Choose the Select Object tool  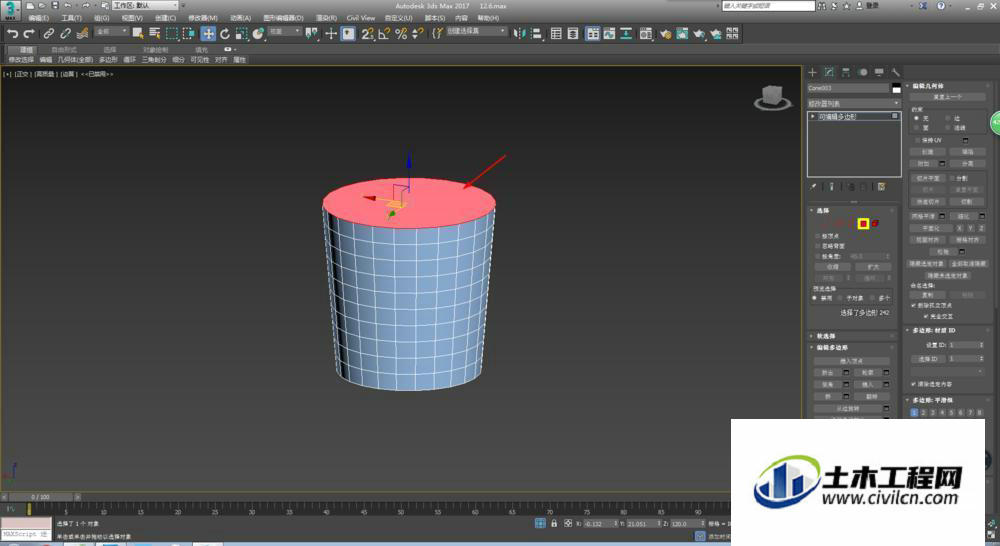(x=138, y=34)
